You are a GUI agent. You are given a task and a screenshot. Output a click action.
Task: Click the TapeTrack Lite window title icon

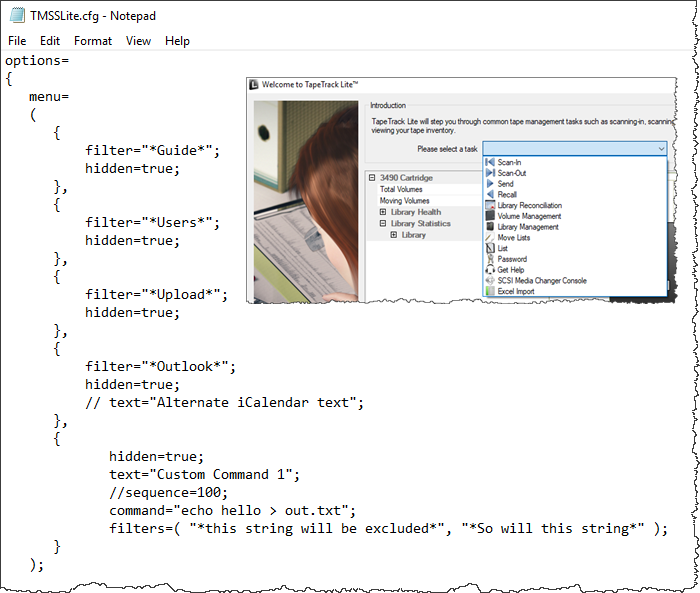pyautogui.click(x=254, y=84)
